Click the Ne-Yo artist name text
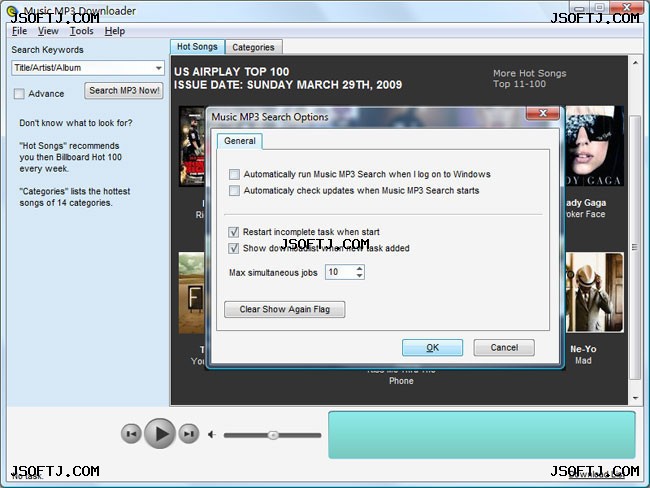The width and height of the screenshot is (650, 488). (x=583, y=349)
